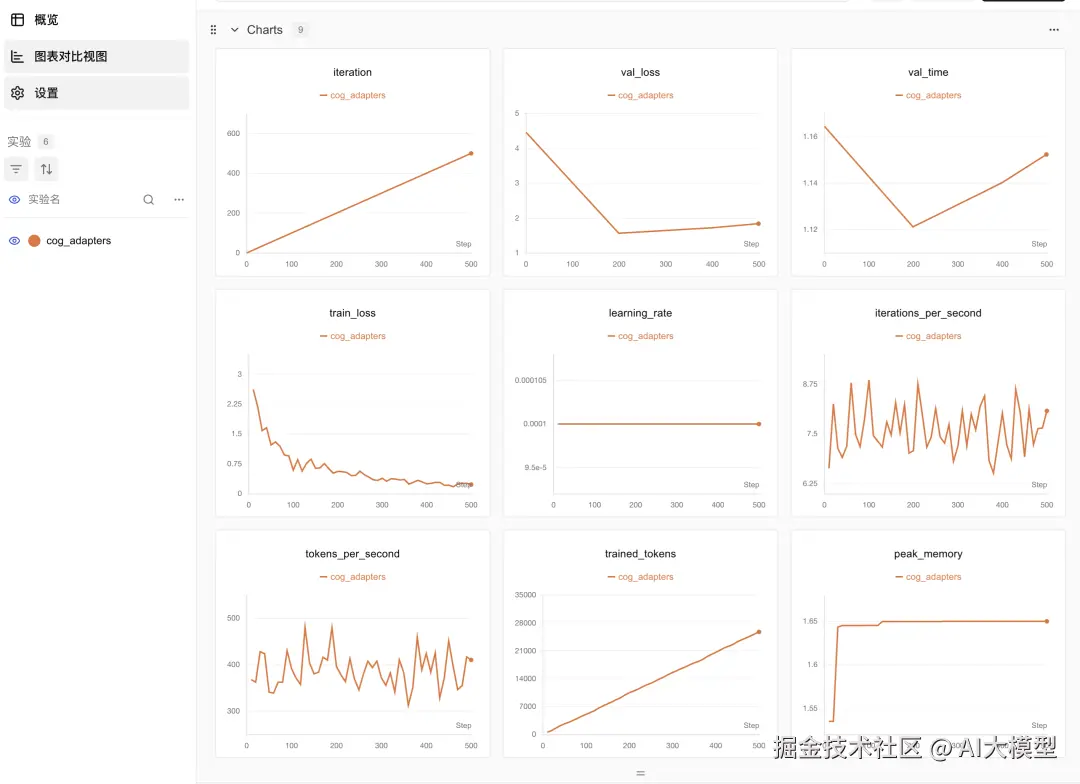Click the Charts section heading label
The width and height of the screenshot is (1080, 784).
coord(264,30)
